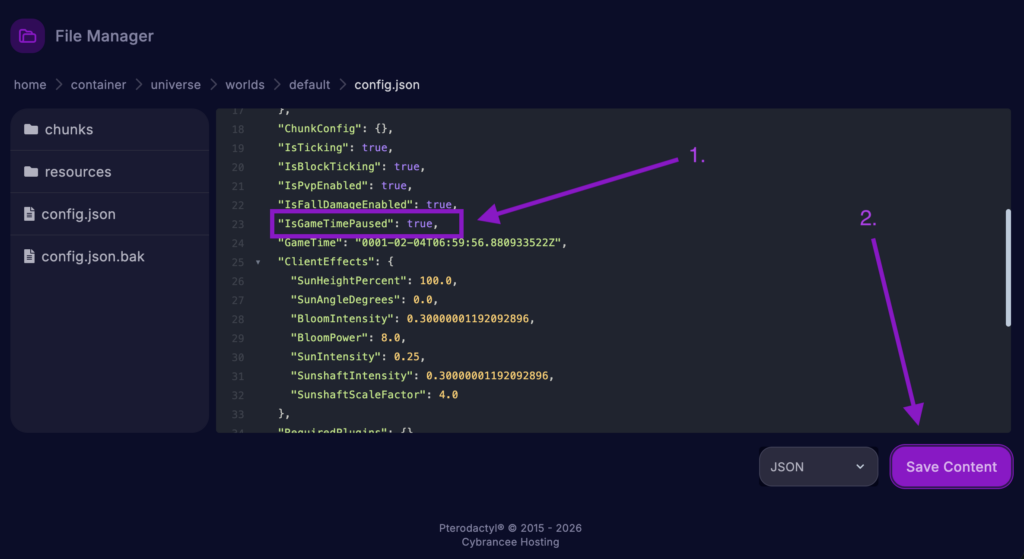This screenshot has width=1024, height=559.
Task: Go to home in breadcrumb
Action: pos(30,85)
